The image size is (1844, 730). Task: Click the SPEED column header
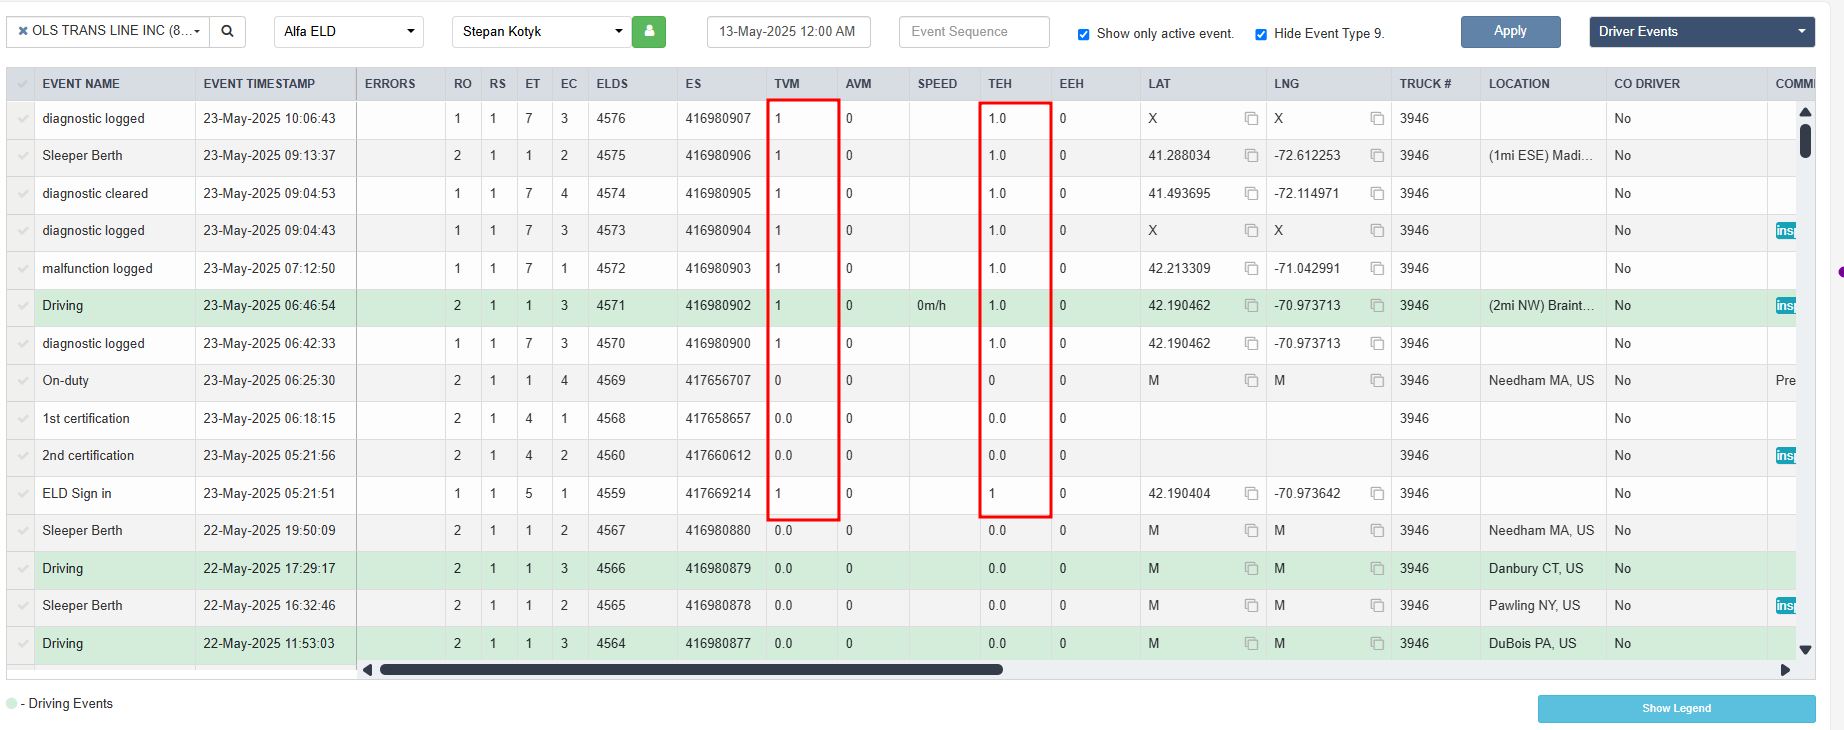(937, 84)
